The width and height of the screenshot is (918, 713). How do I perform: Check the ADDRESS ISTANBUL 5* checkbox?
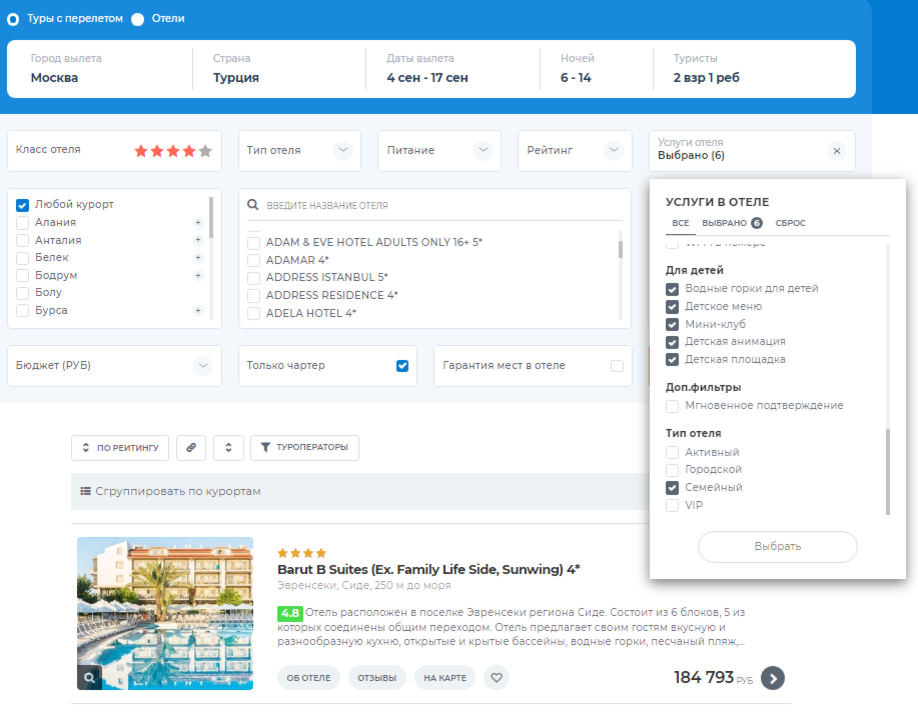click(x=254, y=277)
